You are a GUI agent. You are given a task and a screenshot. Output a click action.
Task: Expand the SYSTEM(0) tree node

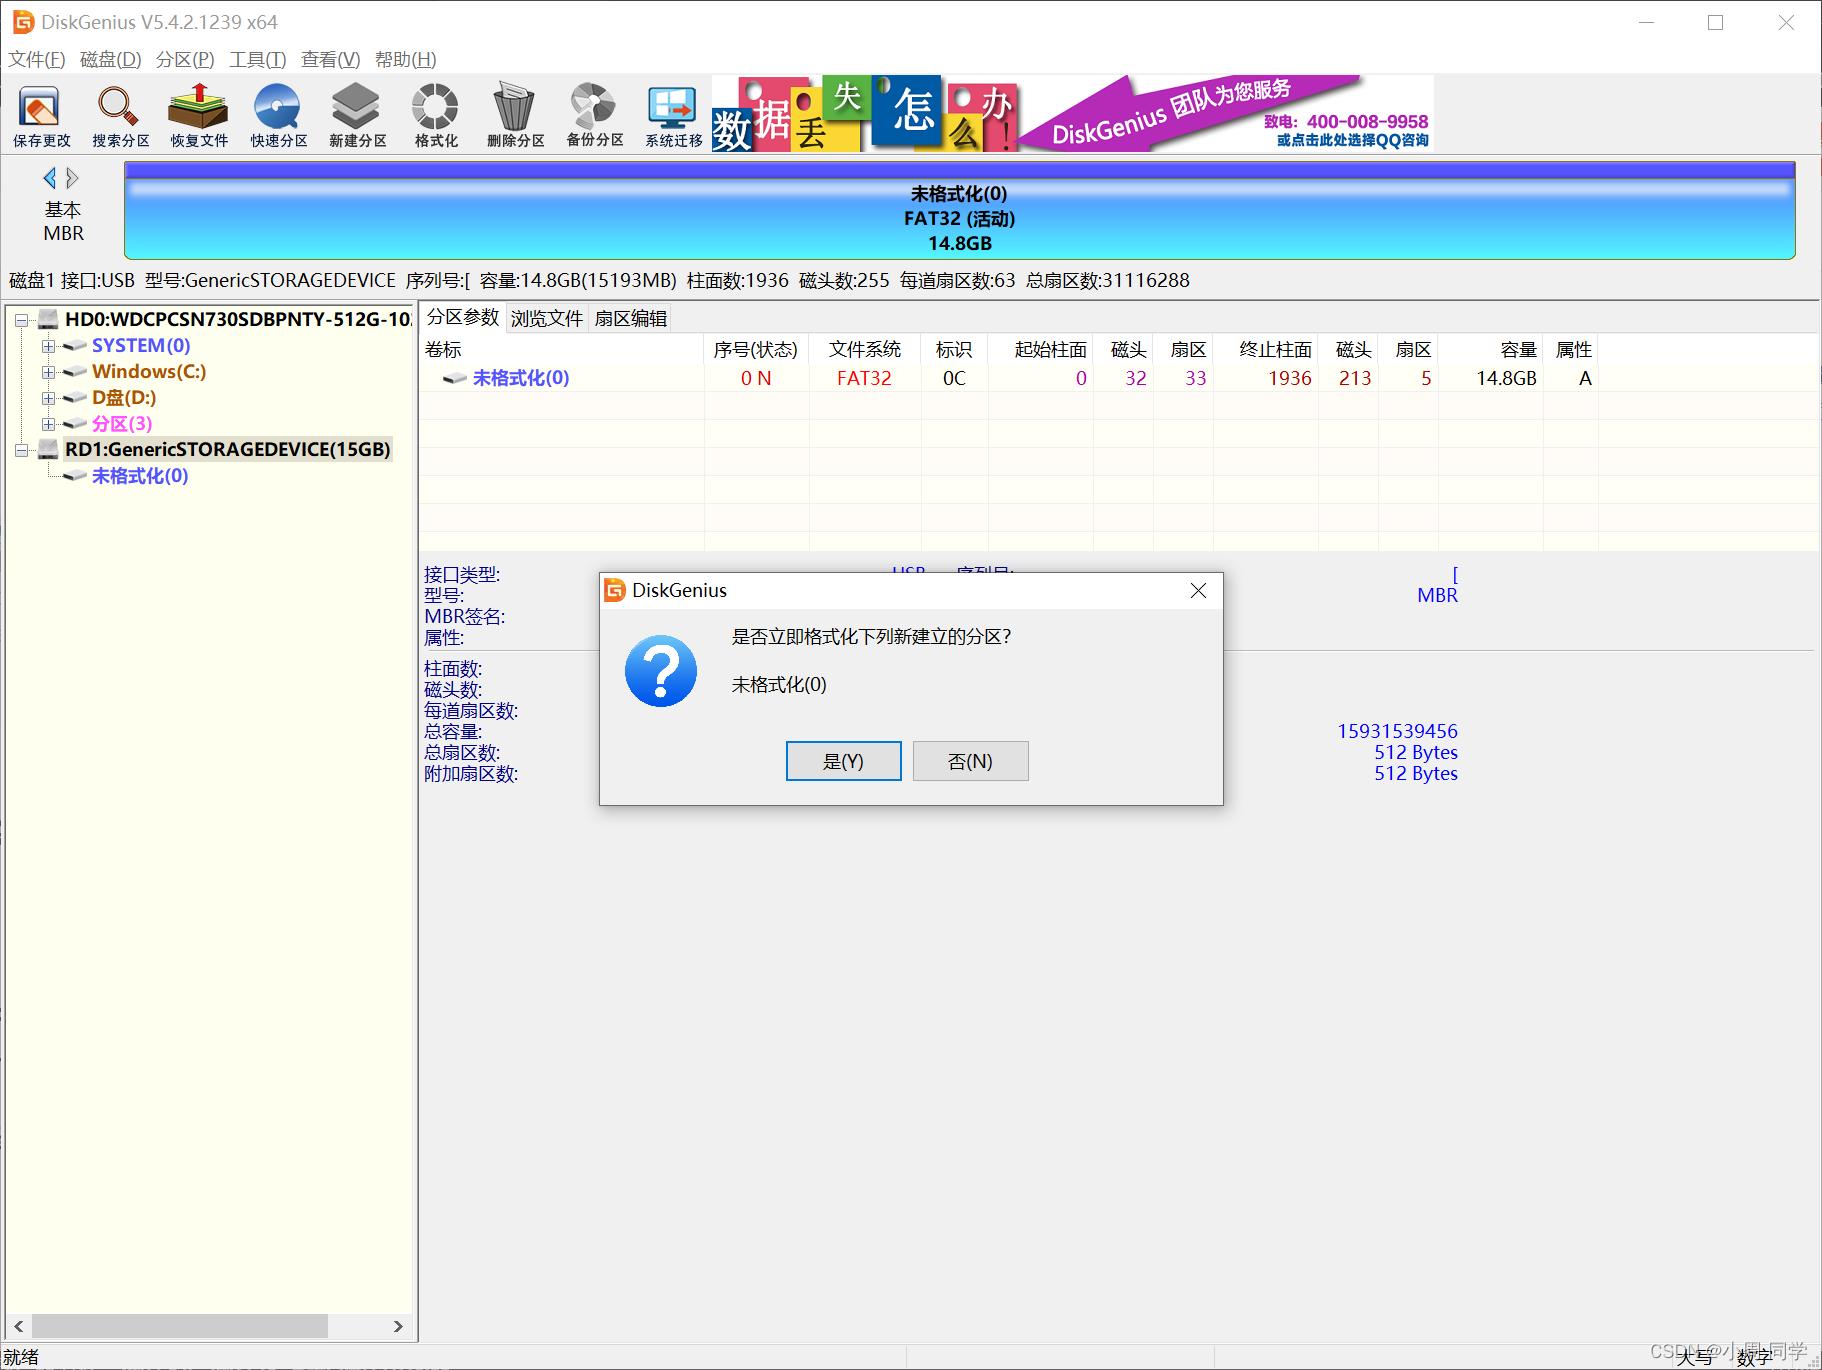click(48, 346)
